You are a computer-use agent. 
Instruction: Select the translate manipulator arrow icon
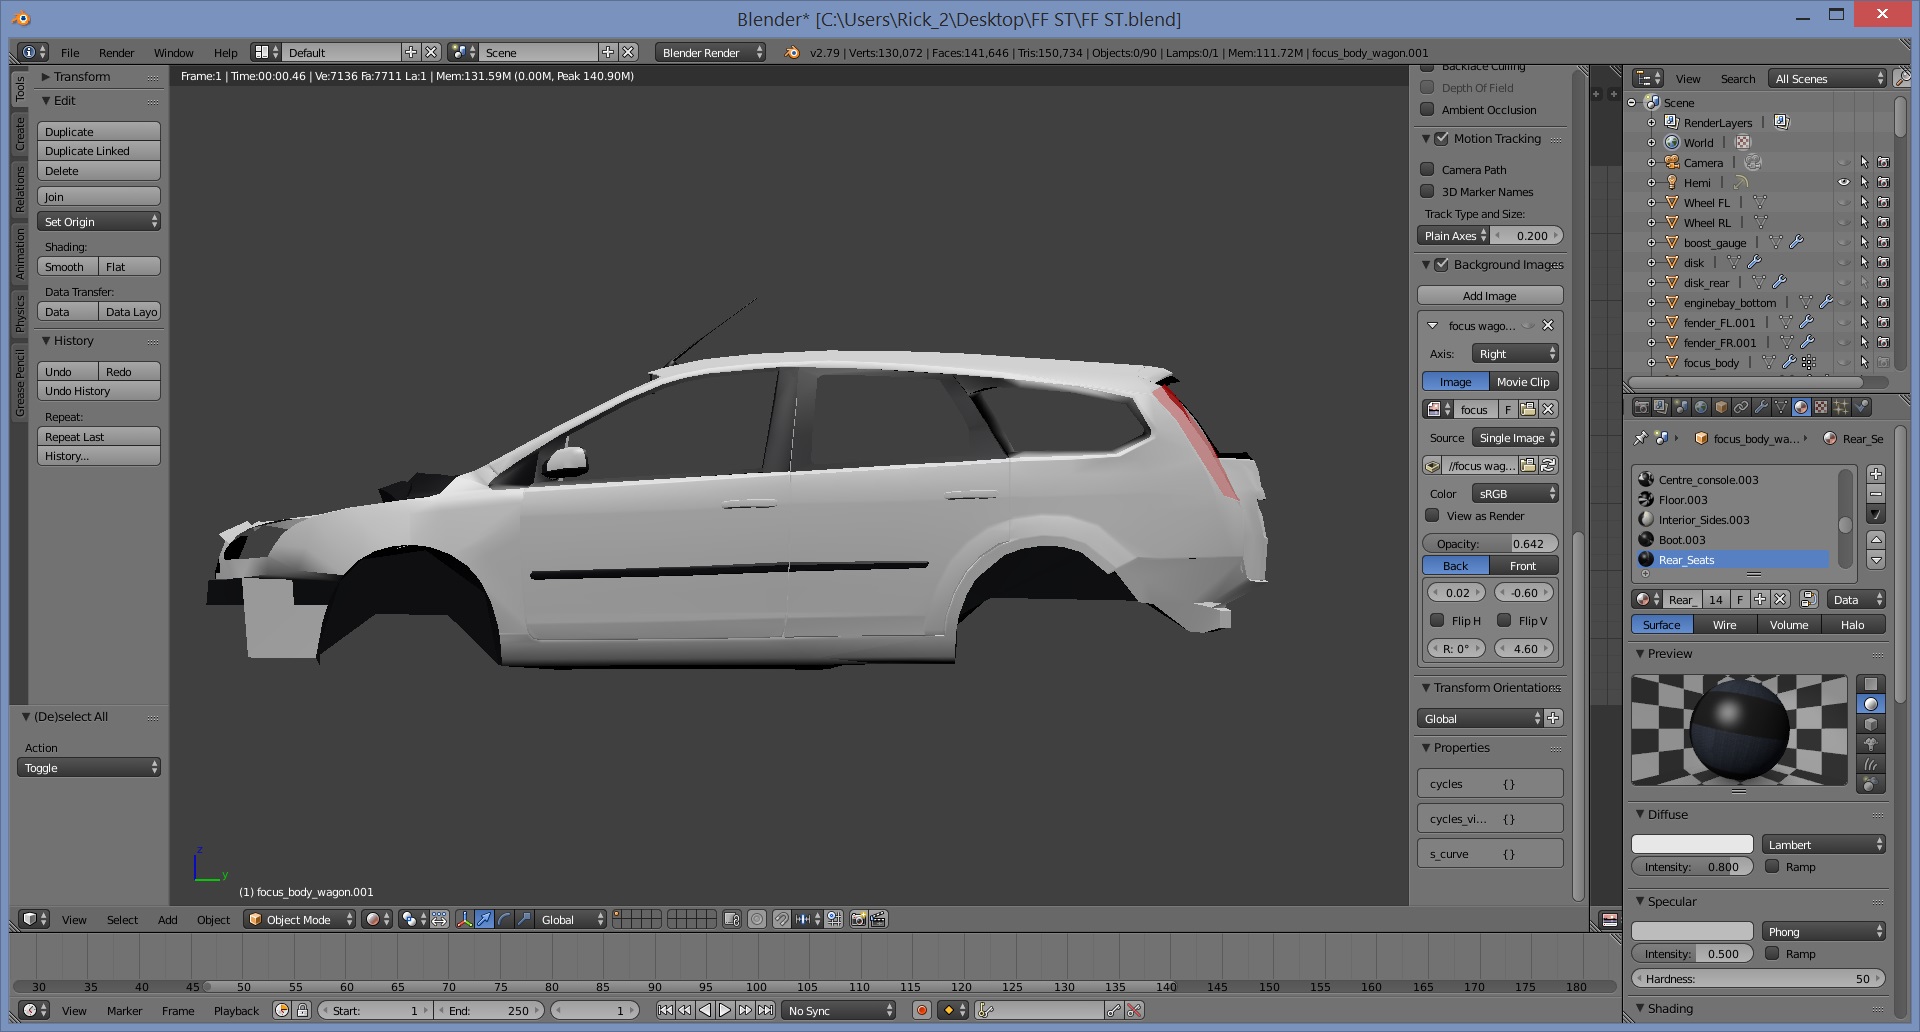click(484, 920)
